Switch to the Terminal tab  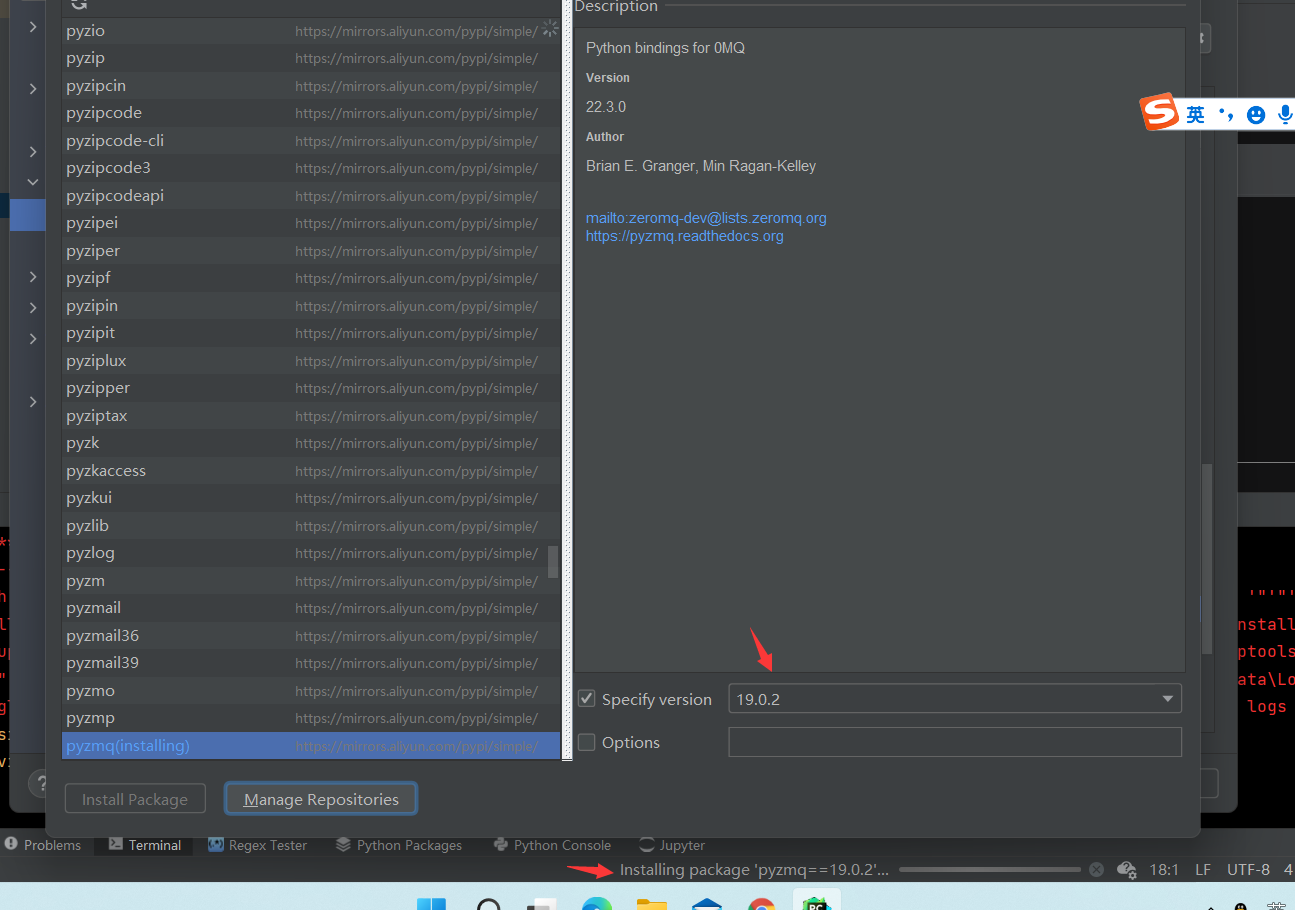[x=145, y=845]
